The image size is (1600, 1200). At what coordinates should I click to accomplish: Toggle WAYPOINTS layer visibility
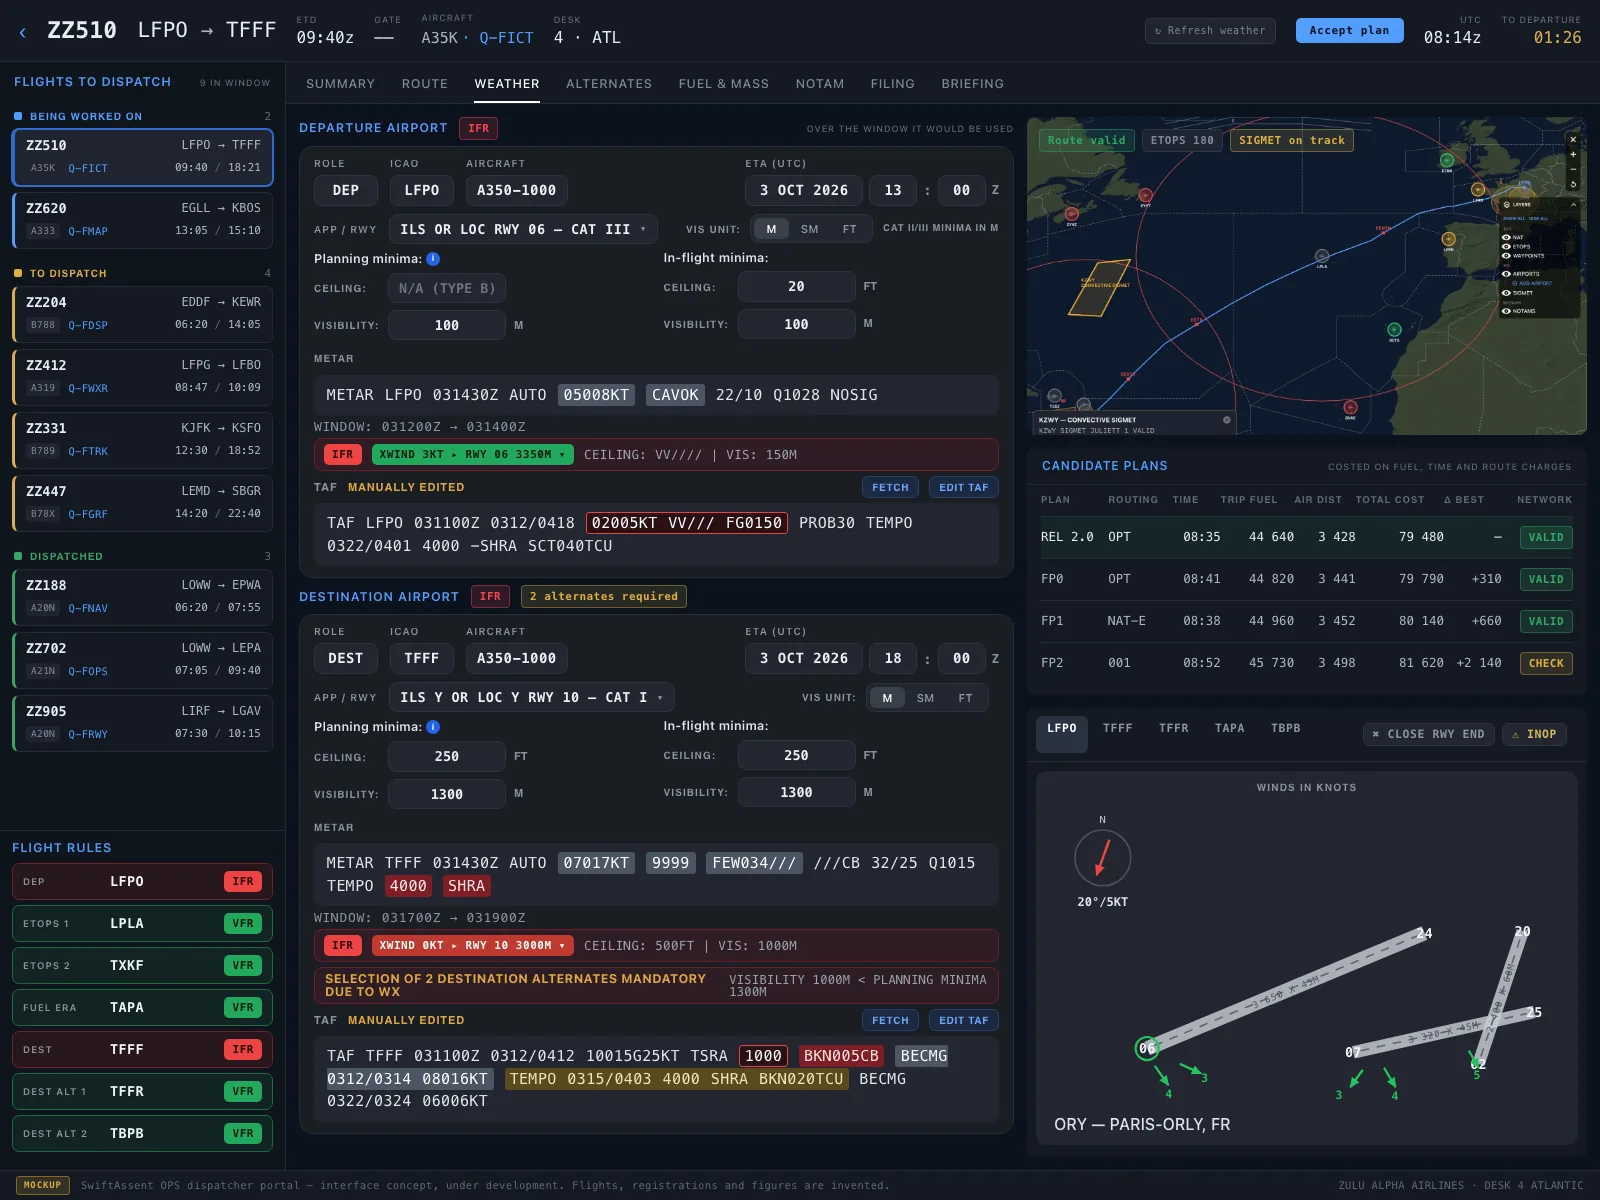[x=1506, y=256]
